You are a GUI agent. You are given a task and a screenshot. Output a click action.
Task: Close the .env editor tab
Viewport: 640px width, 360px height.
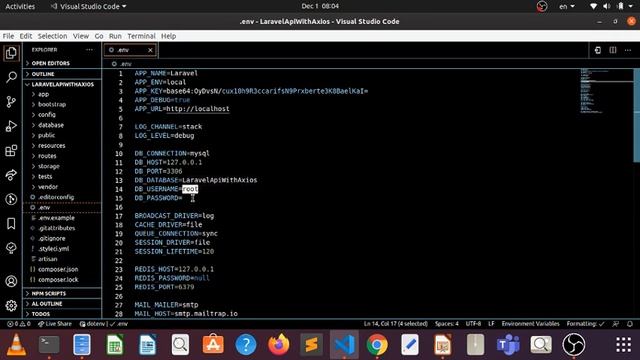coord(150,50)
